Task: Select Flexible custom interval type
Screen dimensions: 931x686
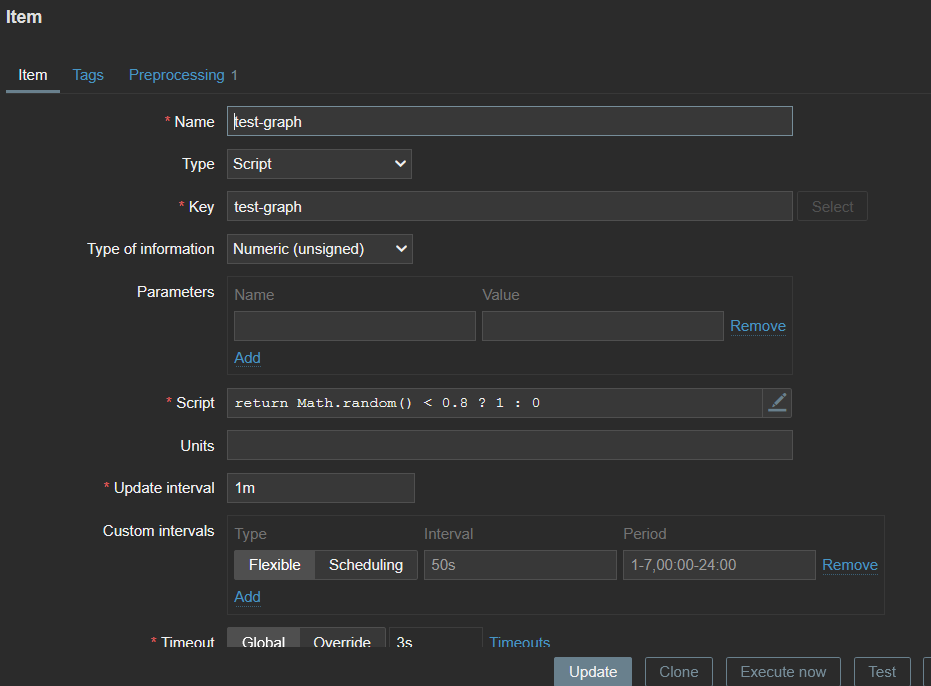Action: coord(274,565)
